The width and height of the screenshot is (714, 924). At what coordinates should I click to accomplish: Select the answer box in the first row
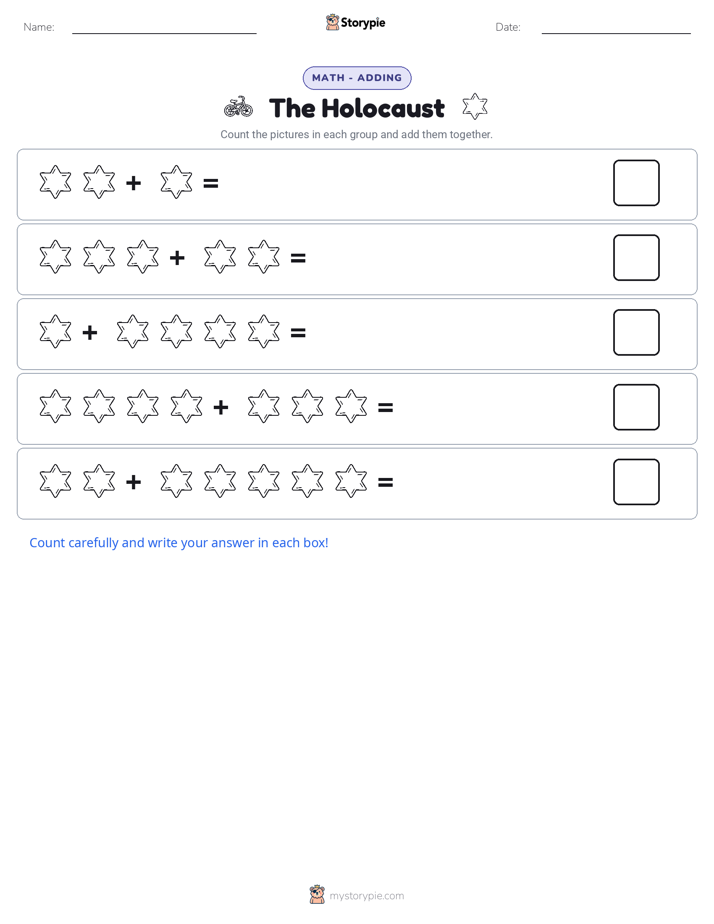pyautogui.click(x=636, y=183)
